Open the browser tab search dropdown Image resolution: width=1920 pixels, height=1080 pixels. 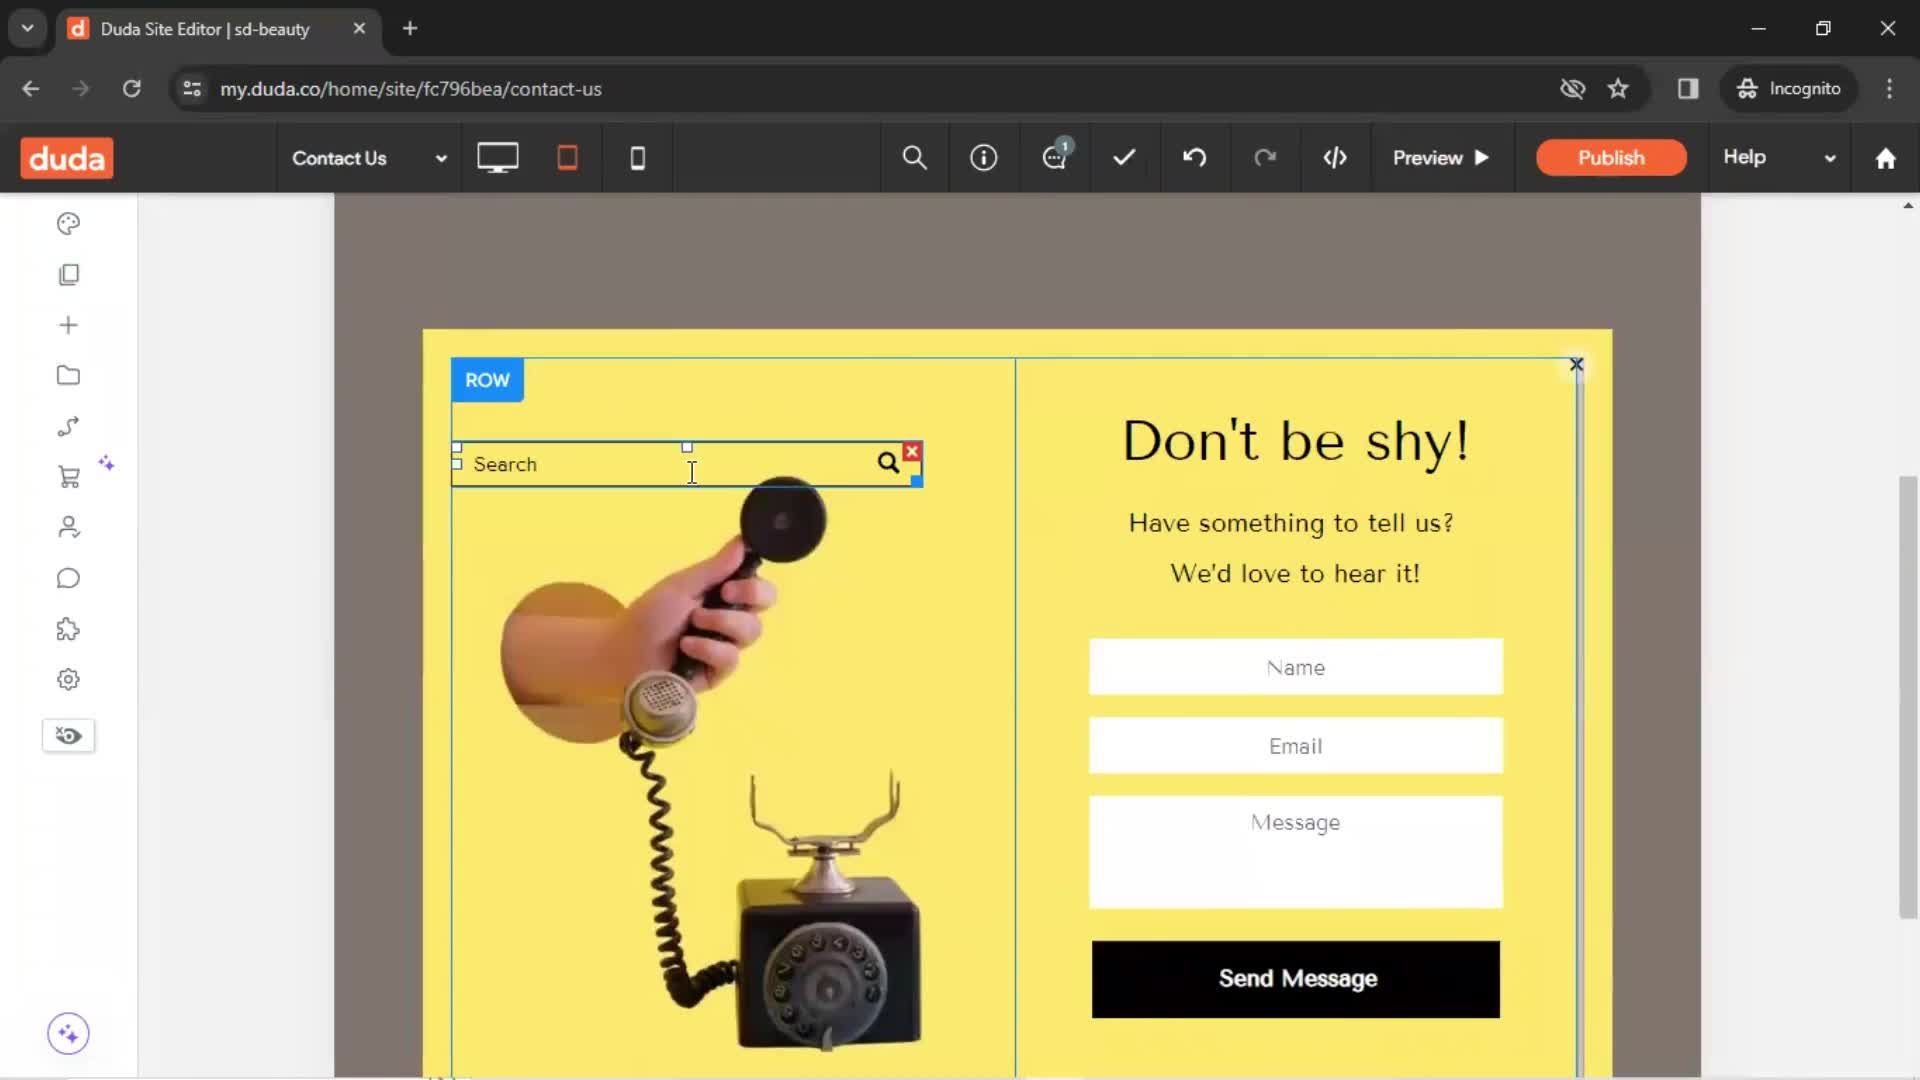28,28
